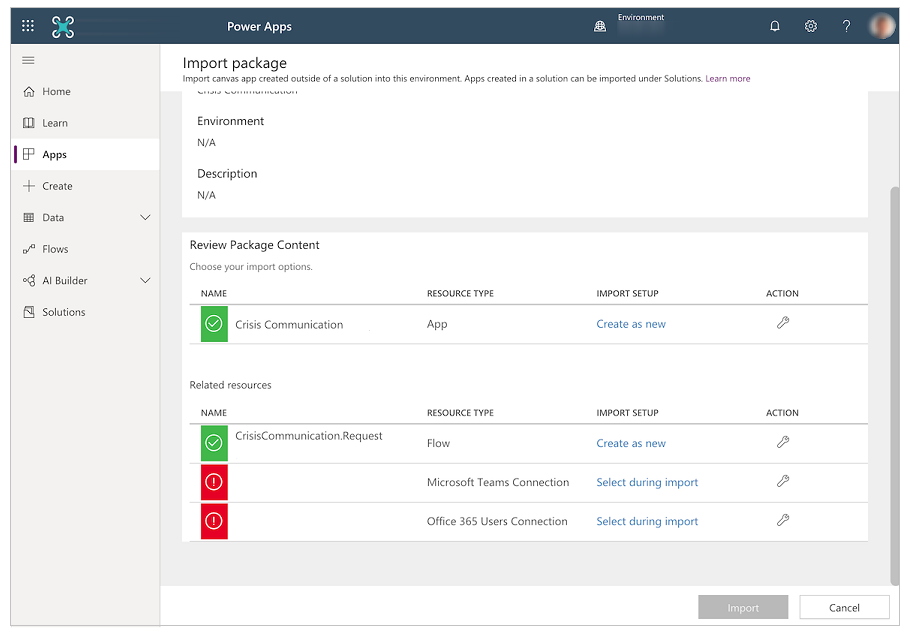Click Create as new for Crisis Communication app

click(x=631, y=324)
